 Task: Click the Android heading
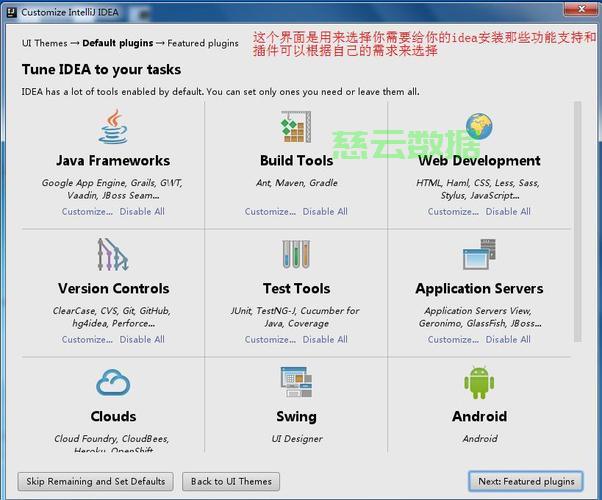click(x=480, y=417)
